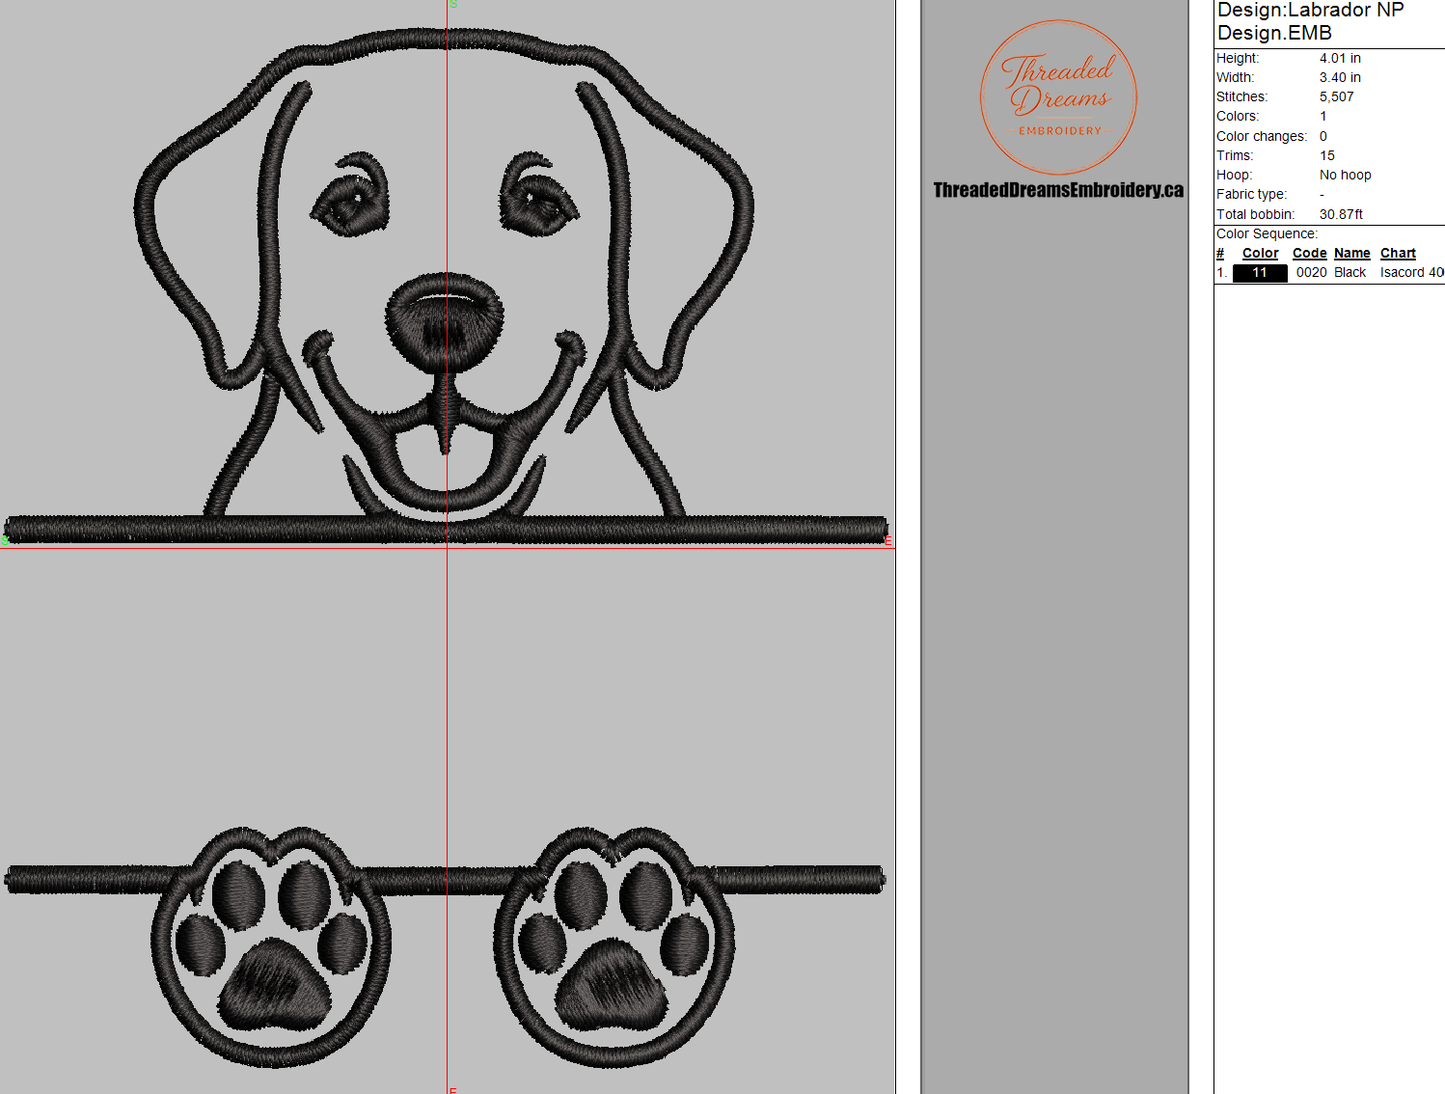
Task: Select the black color swatch numbered 11
Action: (x=1259, y=273)
